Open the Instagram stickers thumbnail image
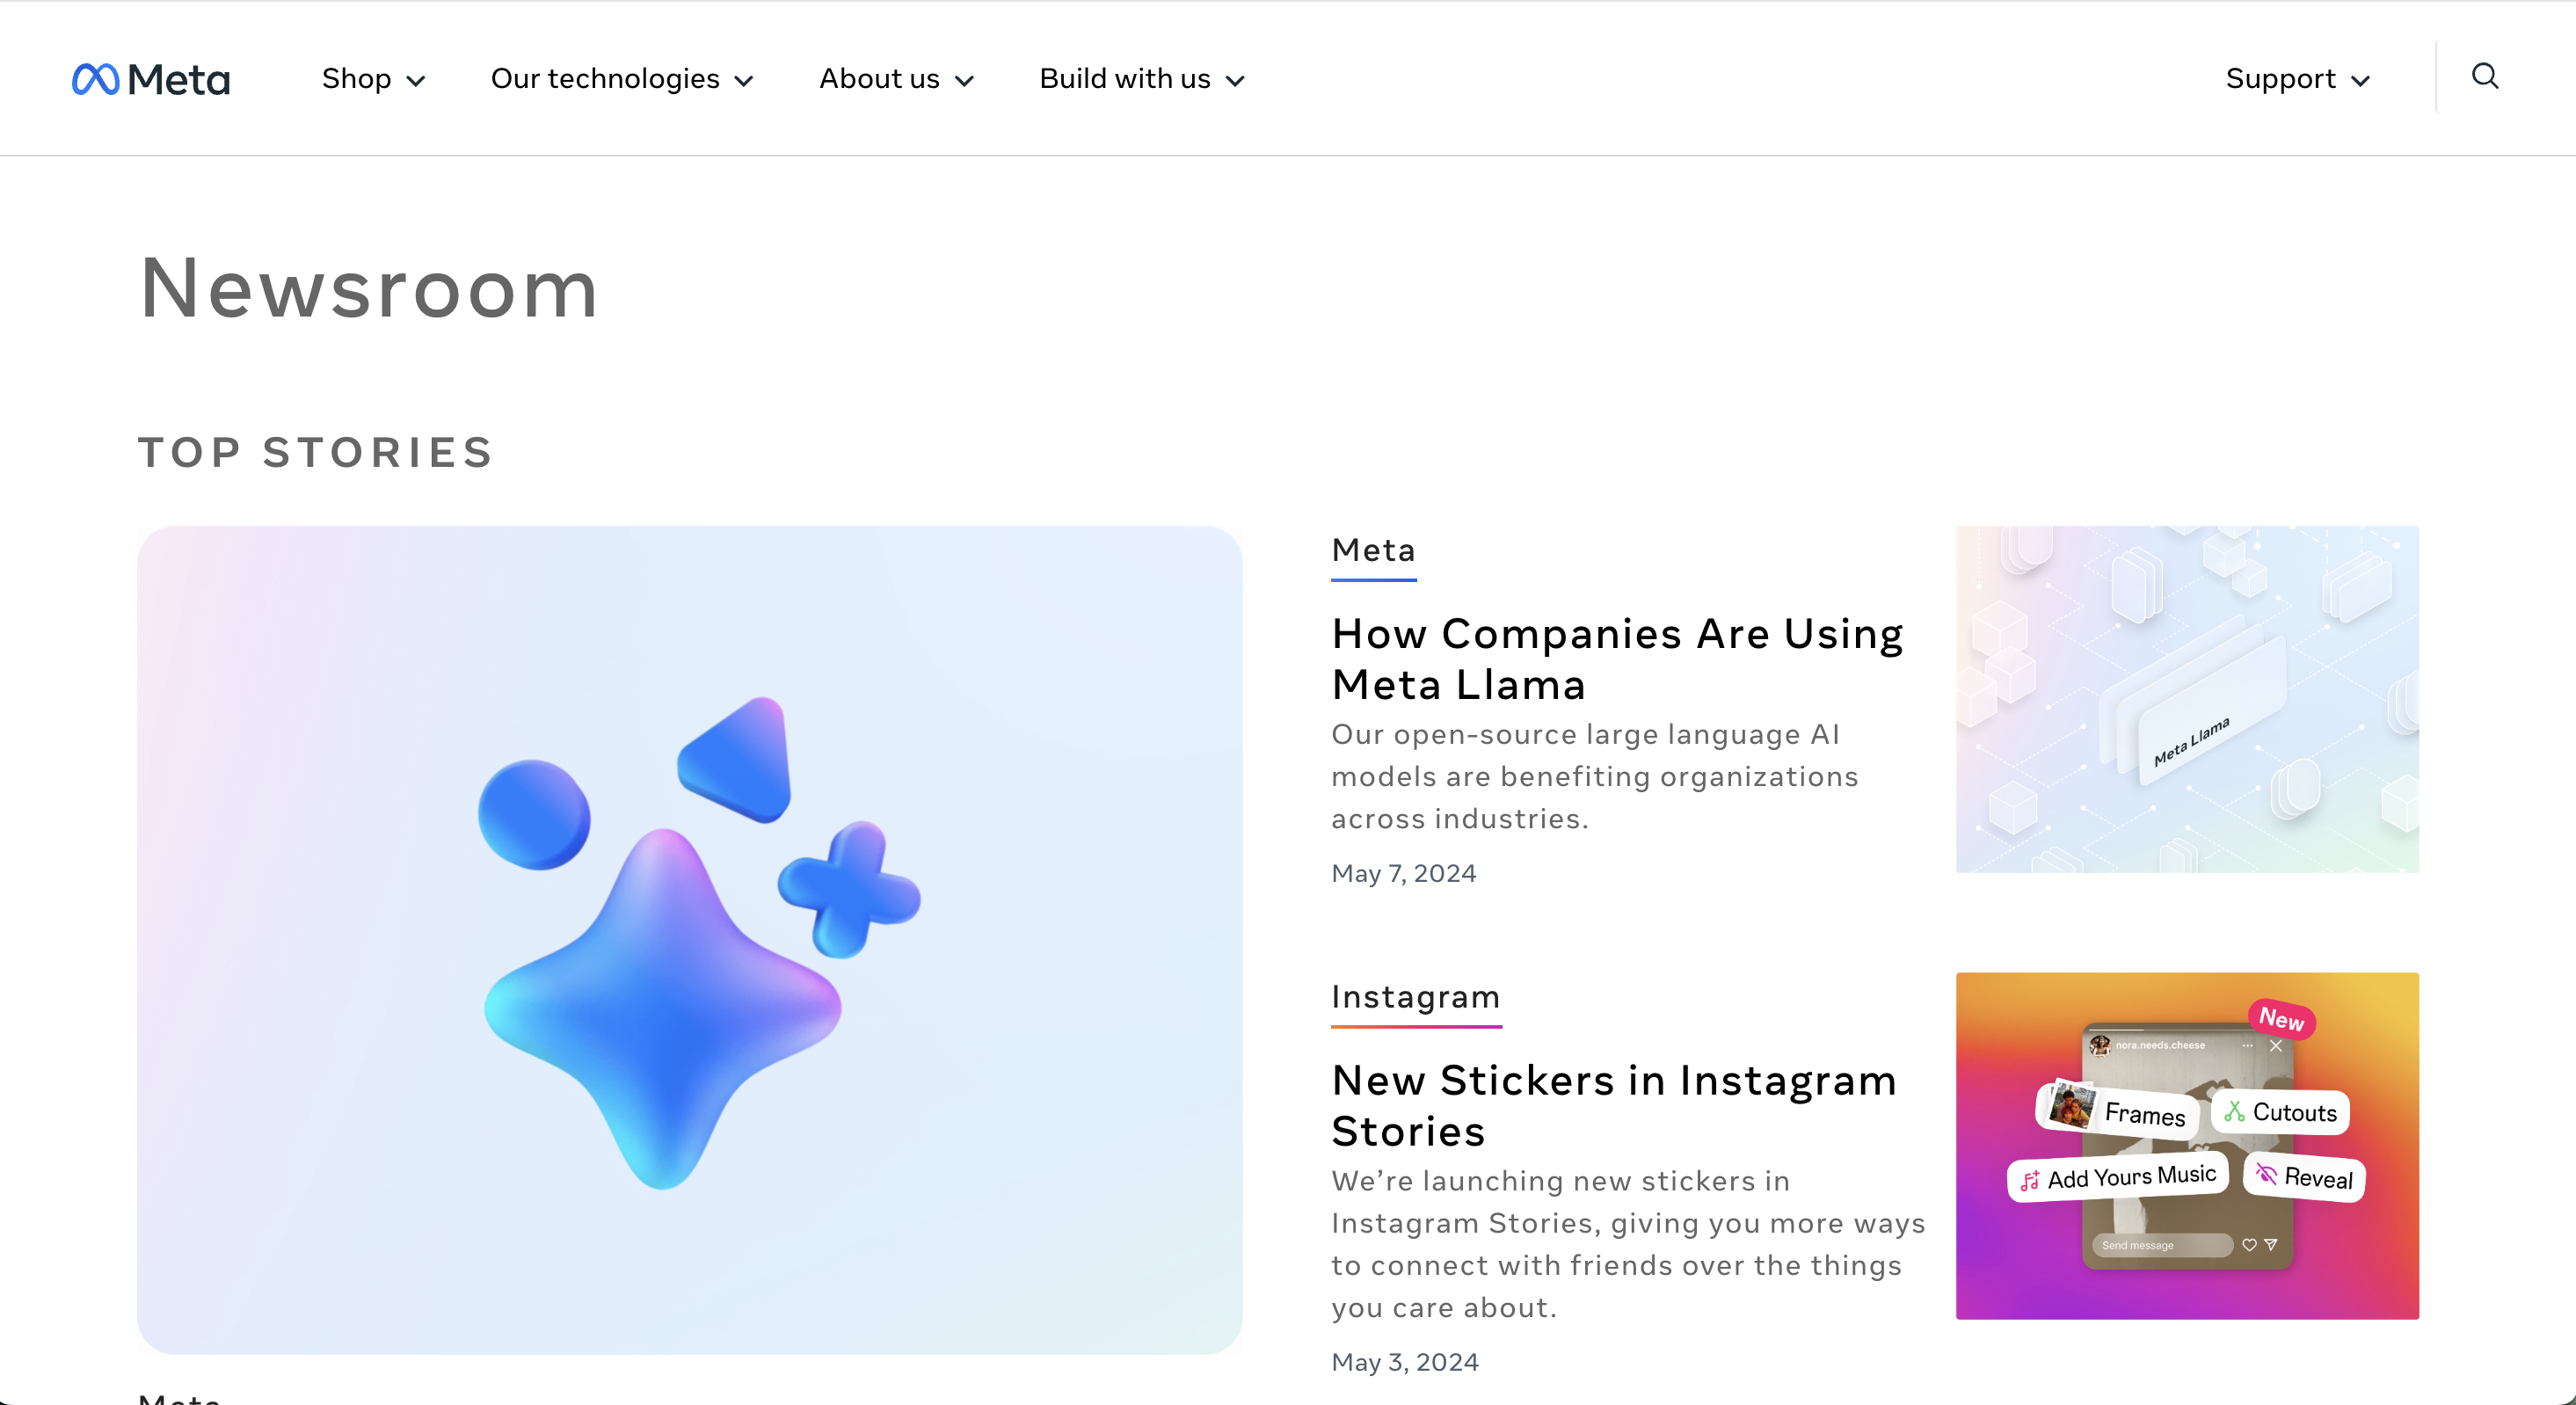Screen dimensions: 2576x1405 pos(2187,1146)
